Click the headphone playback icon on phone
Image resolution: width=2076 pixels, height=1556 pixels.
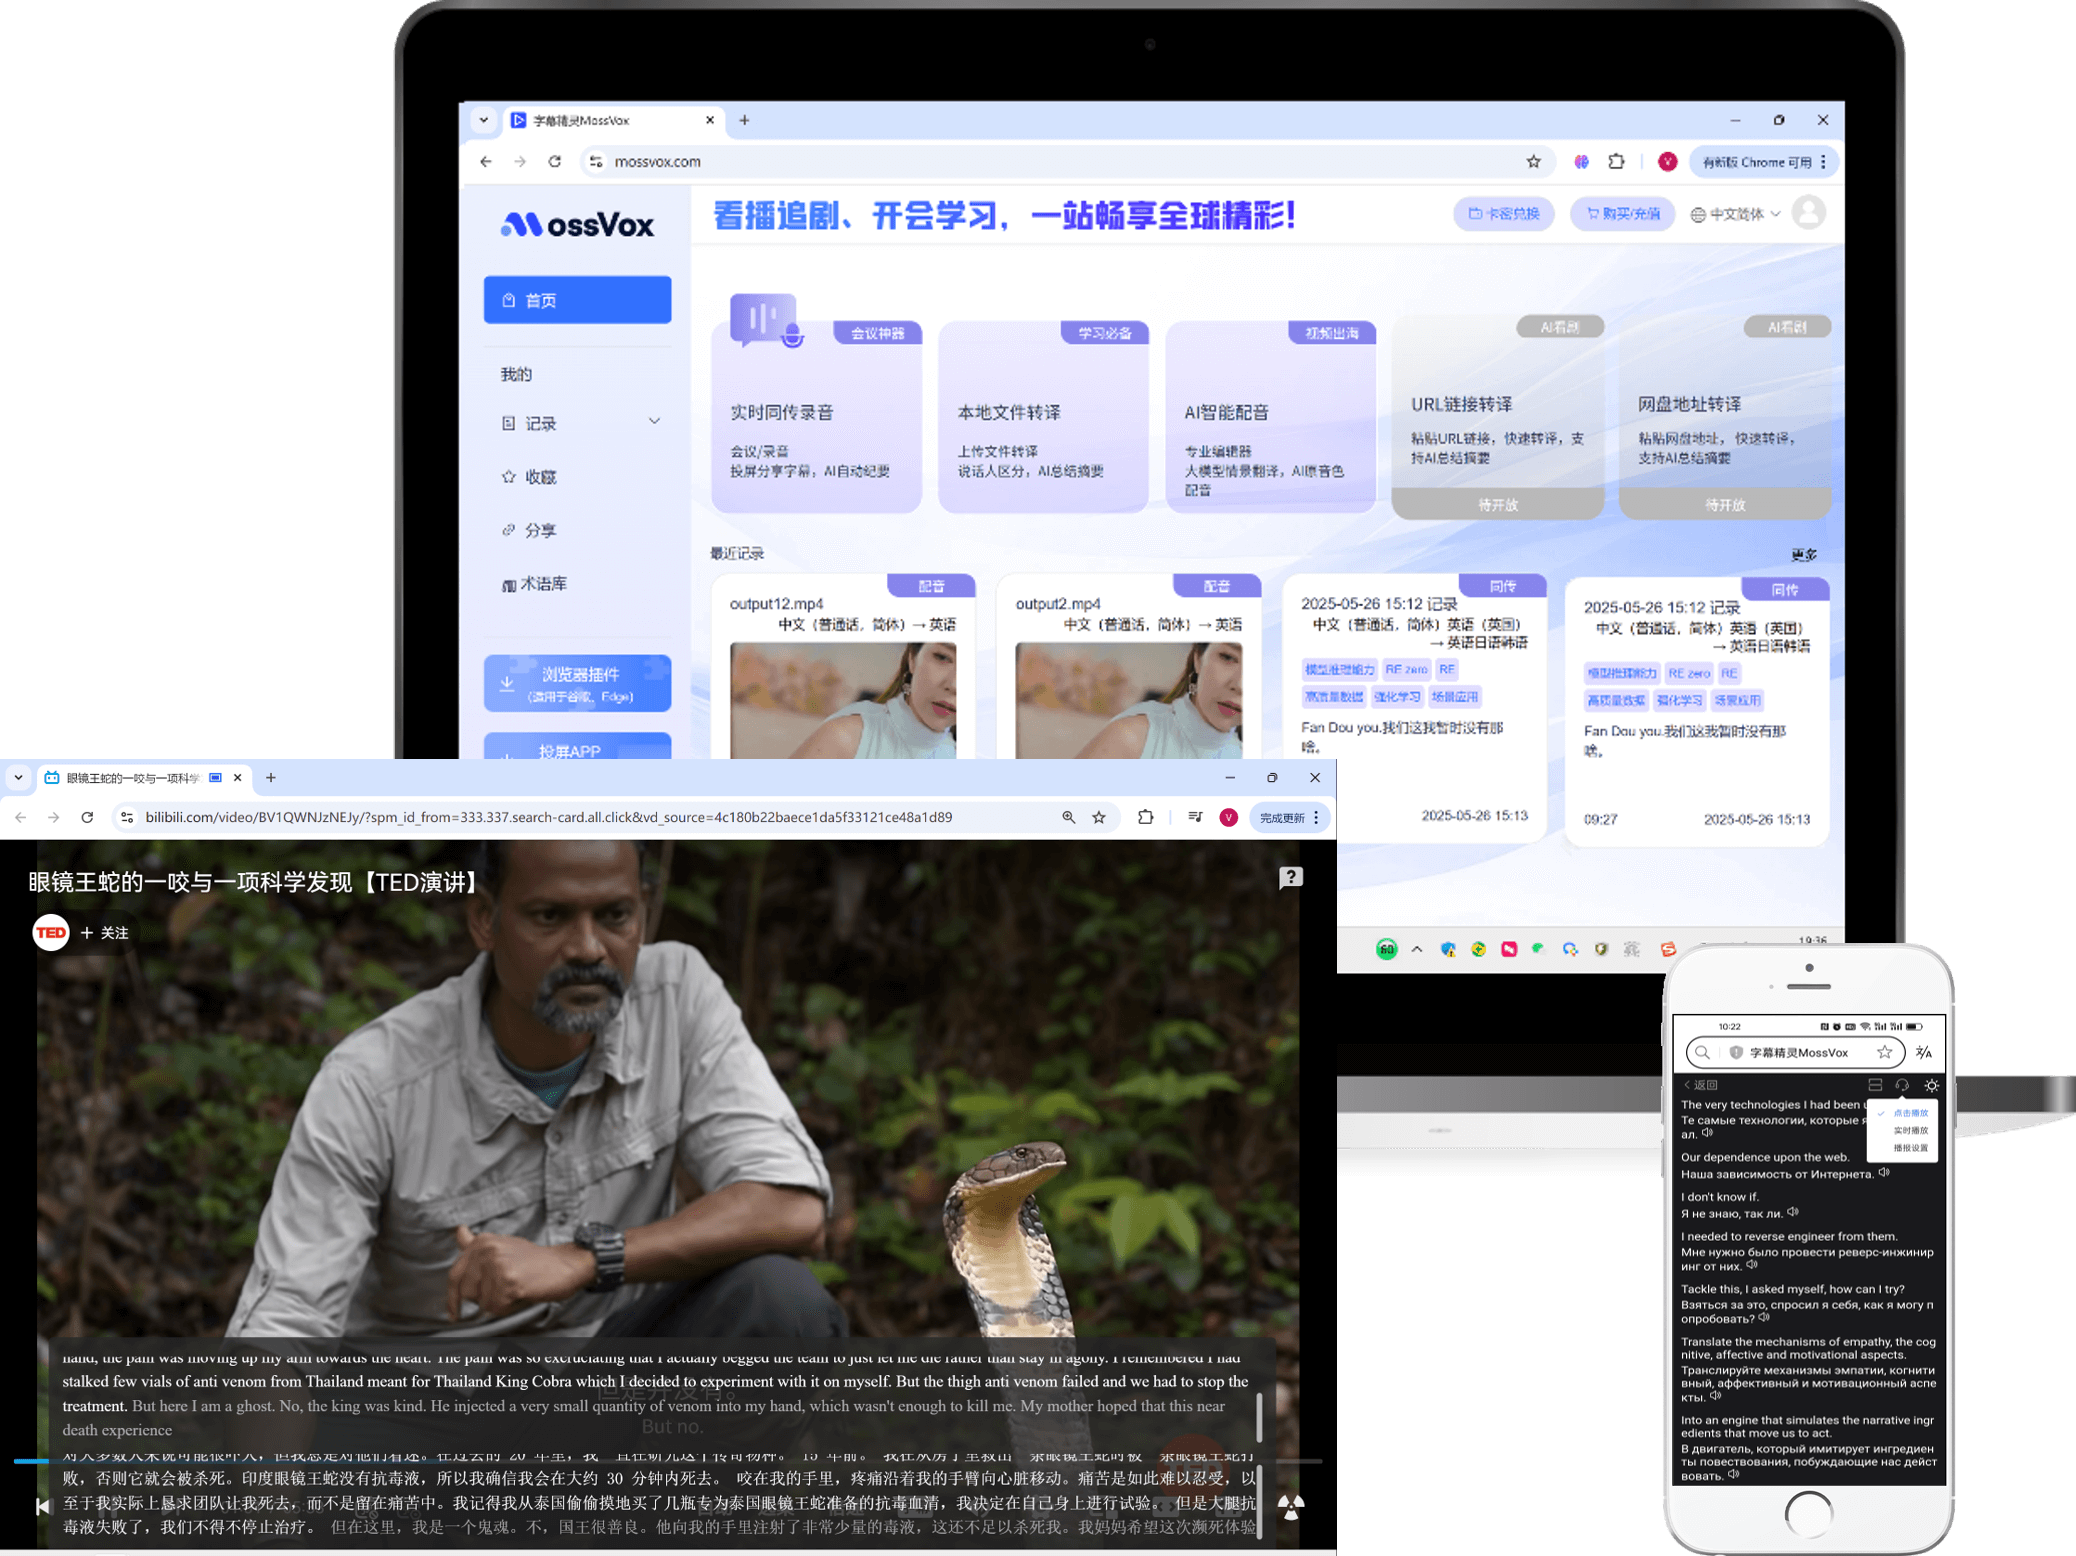coord(1902,1085)
